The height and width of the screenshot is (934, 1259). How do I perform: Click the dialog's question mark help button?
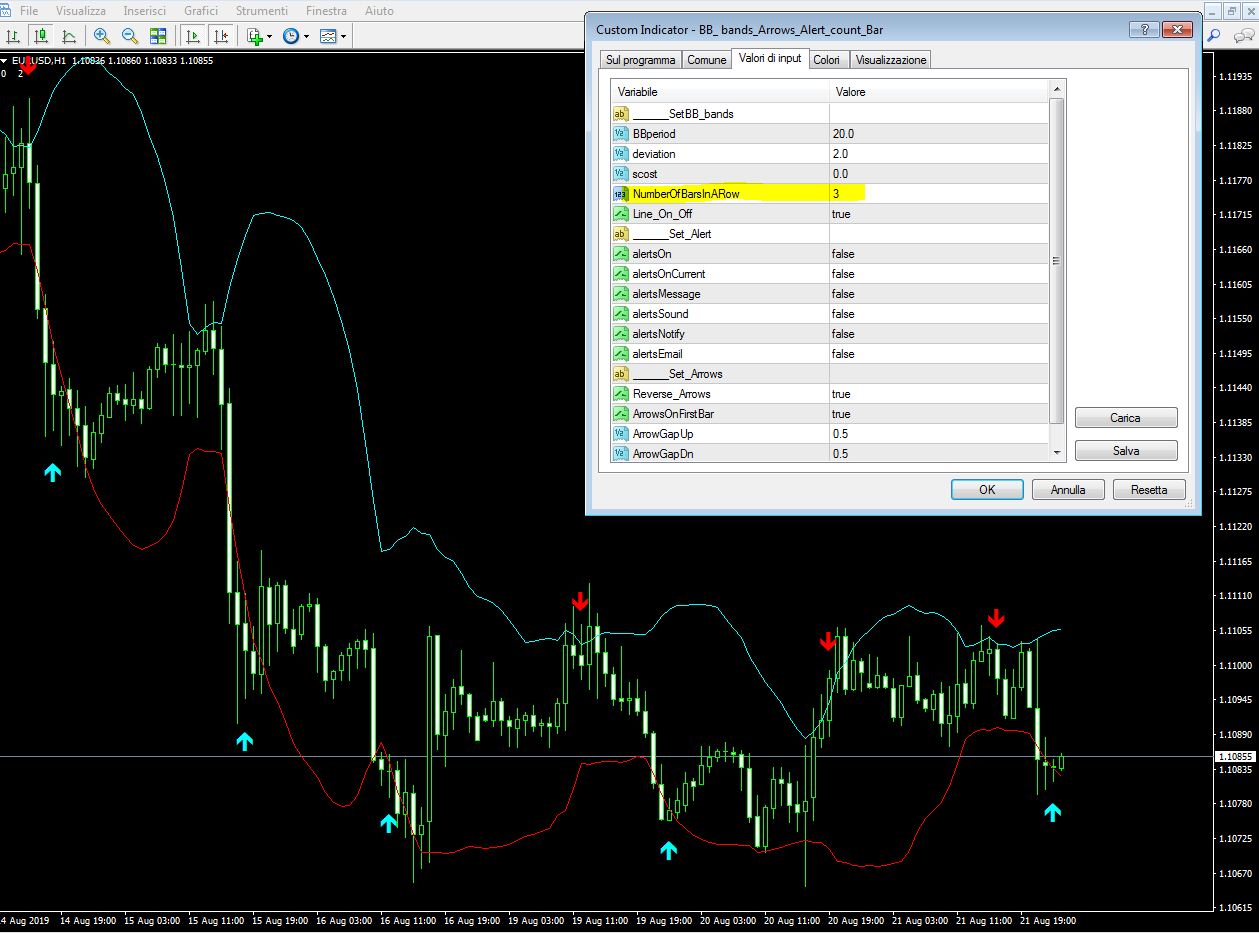click(1144, 29)
